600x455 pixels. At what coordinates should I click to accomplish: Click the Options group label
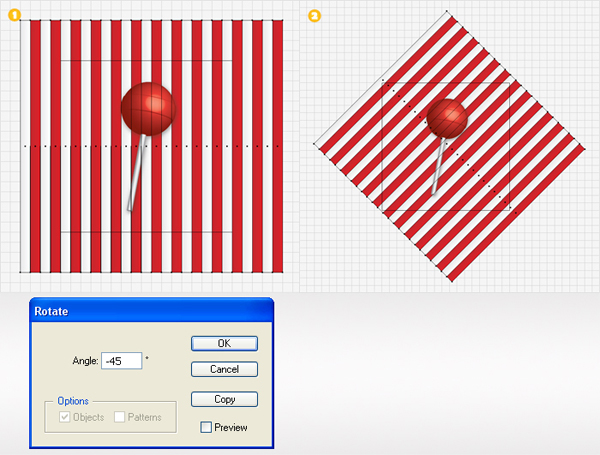point(73,401)
